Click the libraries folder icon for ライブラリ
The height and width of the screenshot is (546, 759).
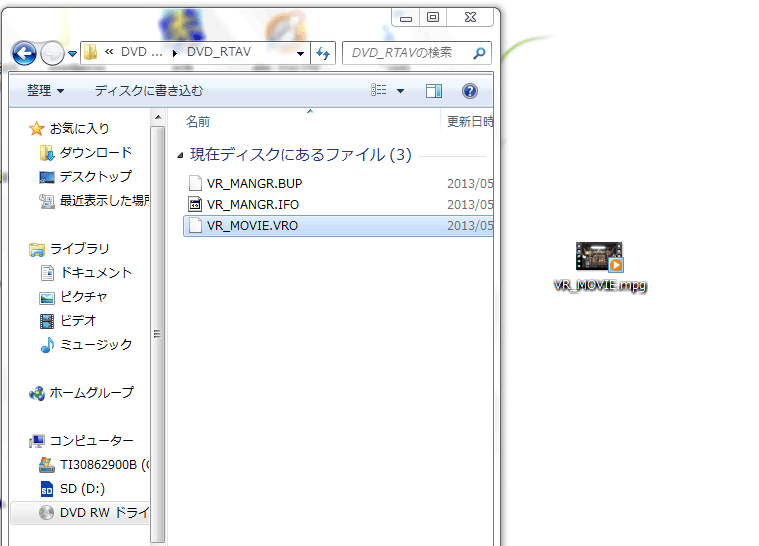click(37, 249)
